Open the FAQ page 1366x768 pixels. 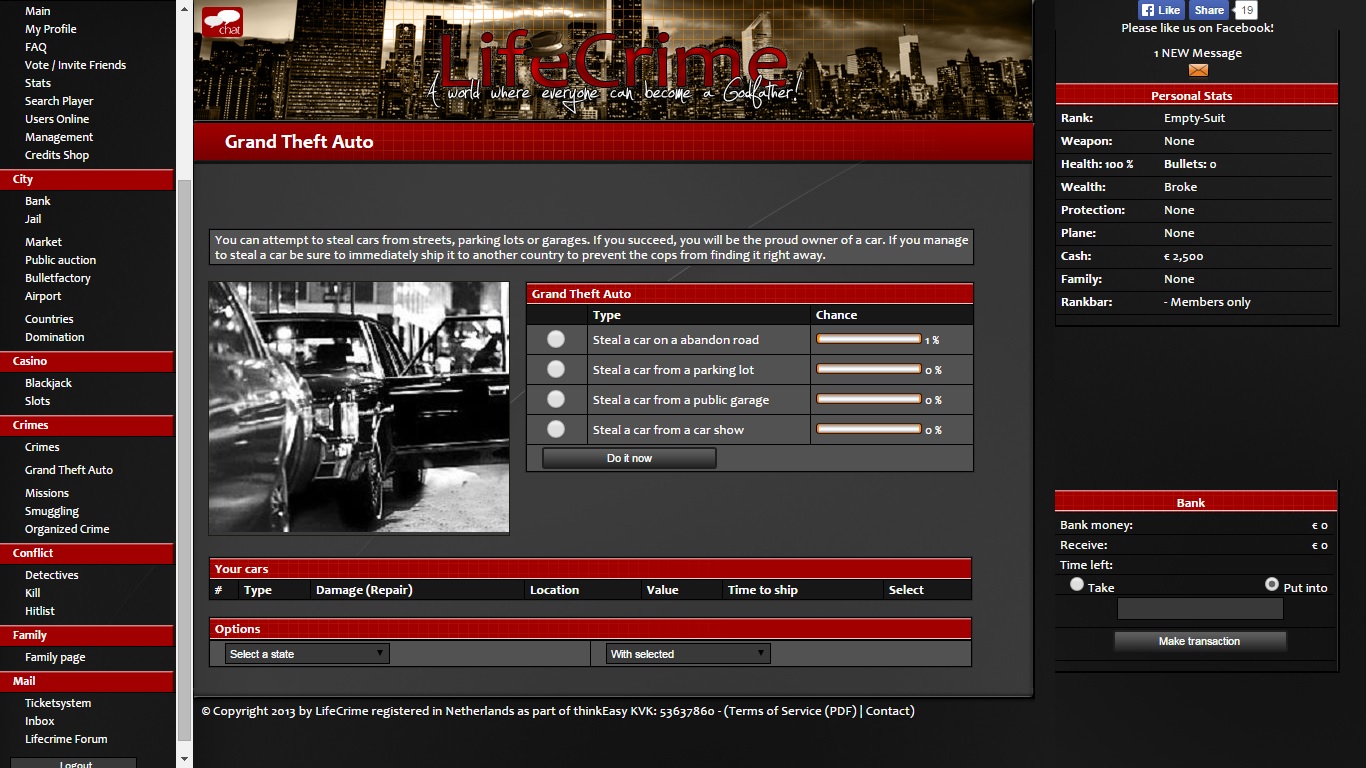click(x=36, y=47)
